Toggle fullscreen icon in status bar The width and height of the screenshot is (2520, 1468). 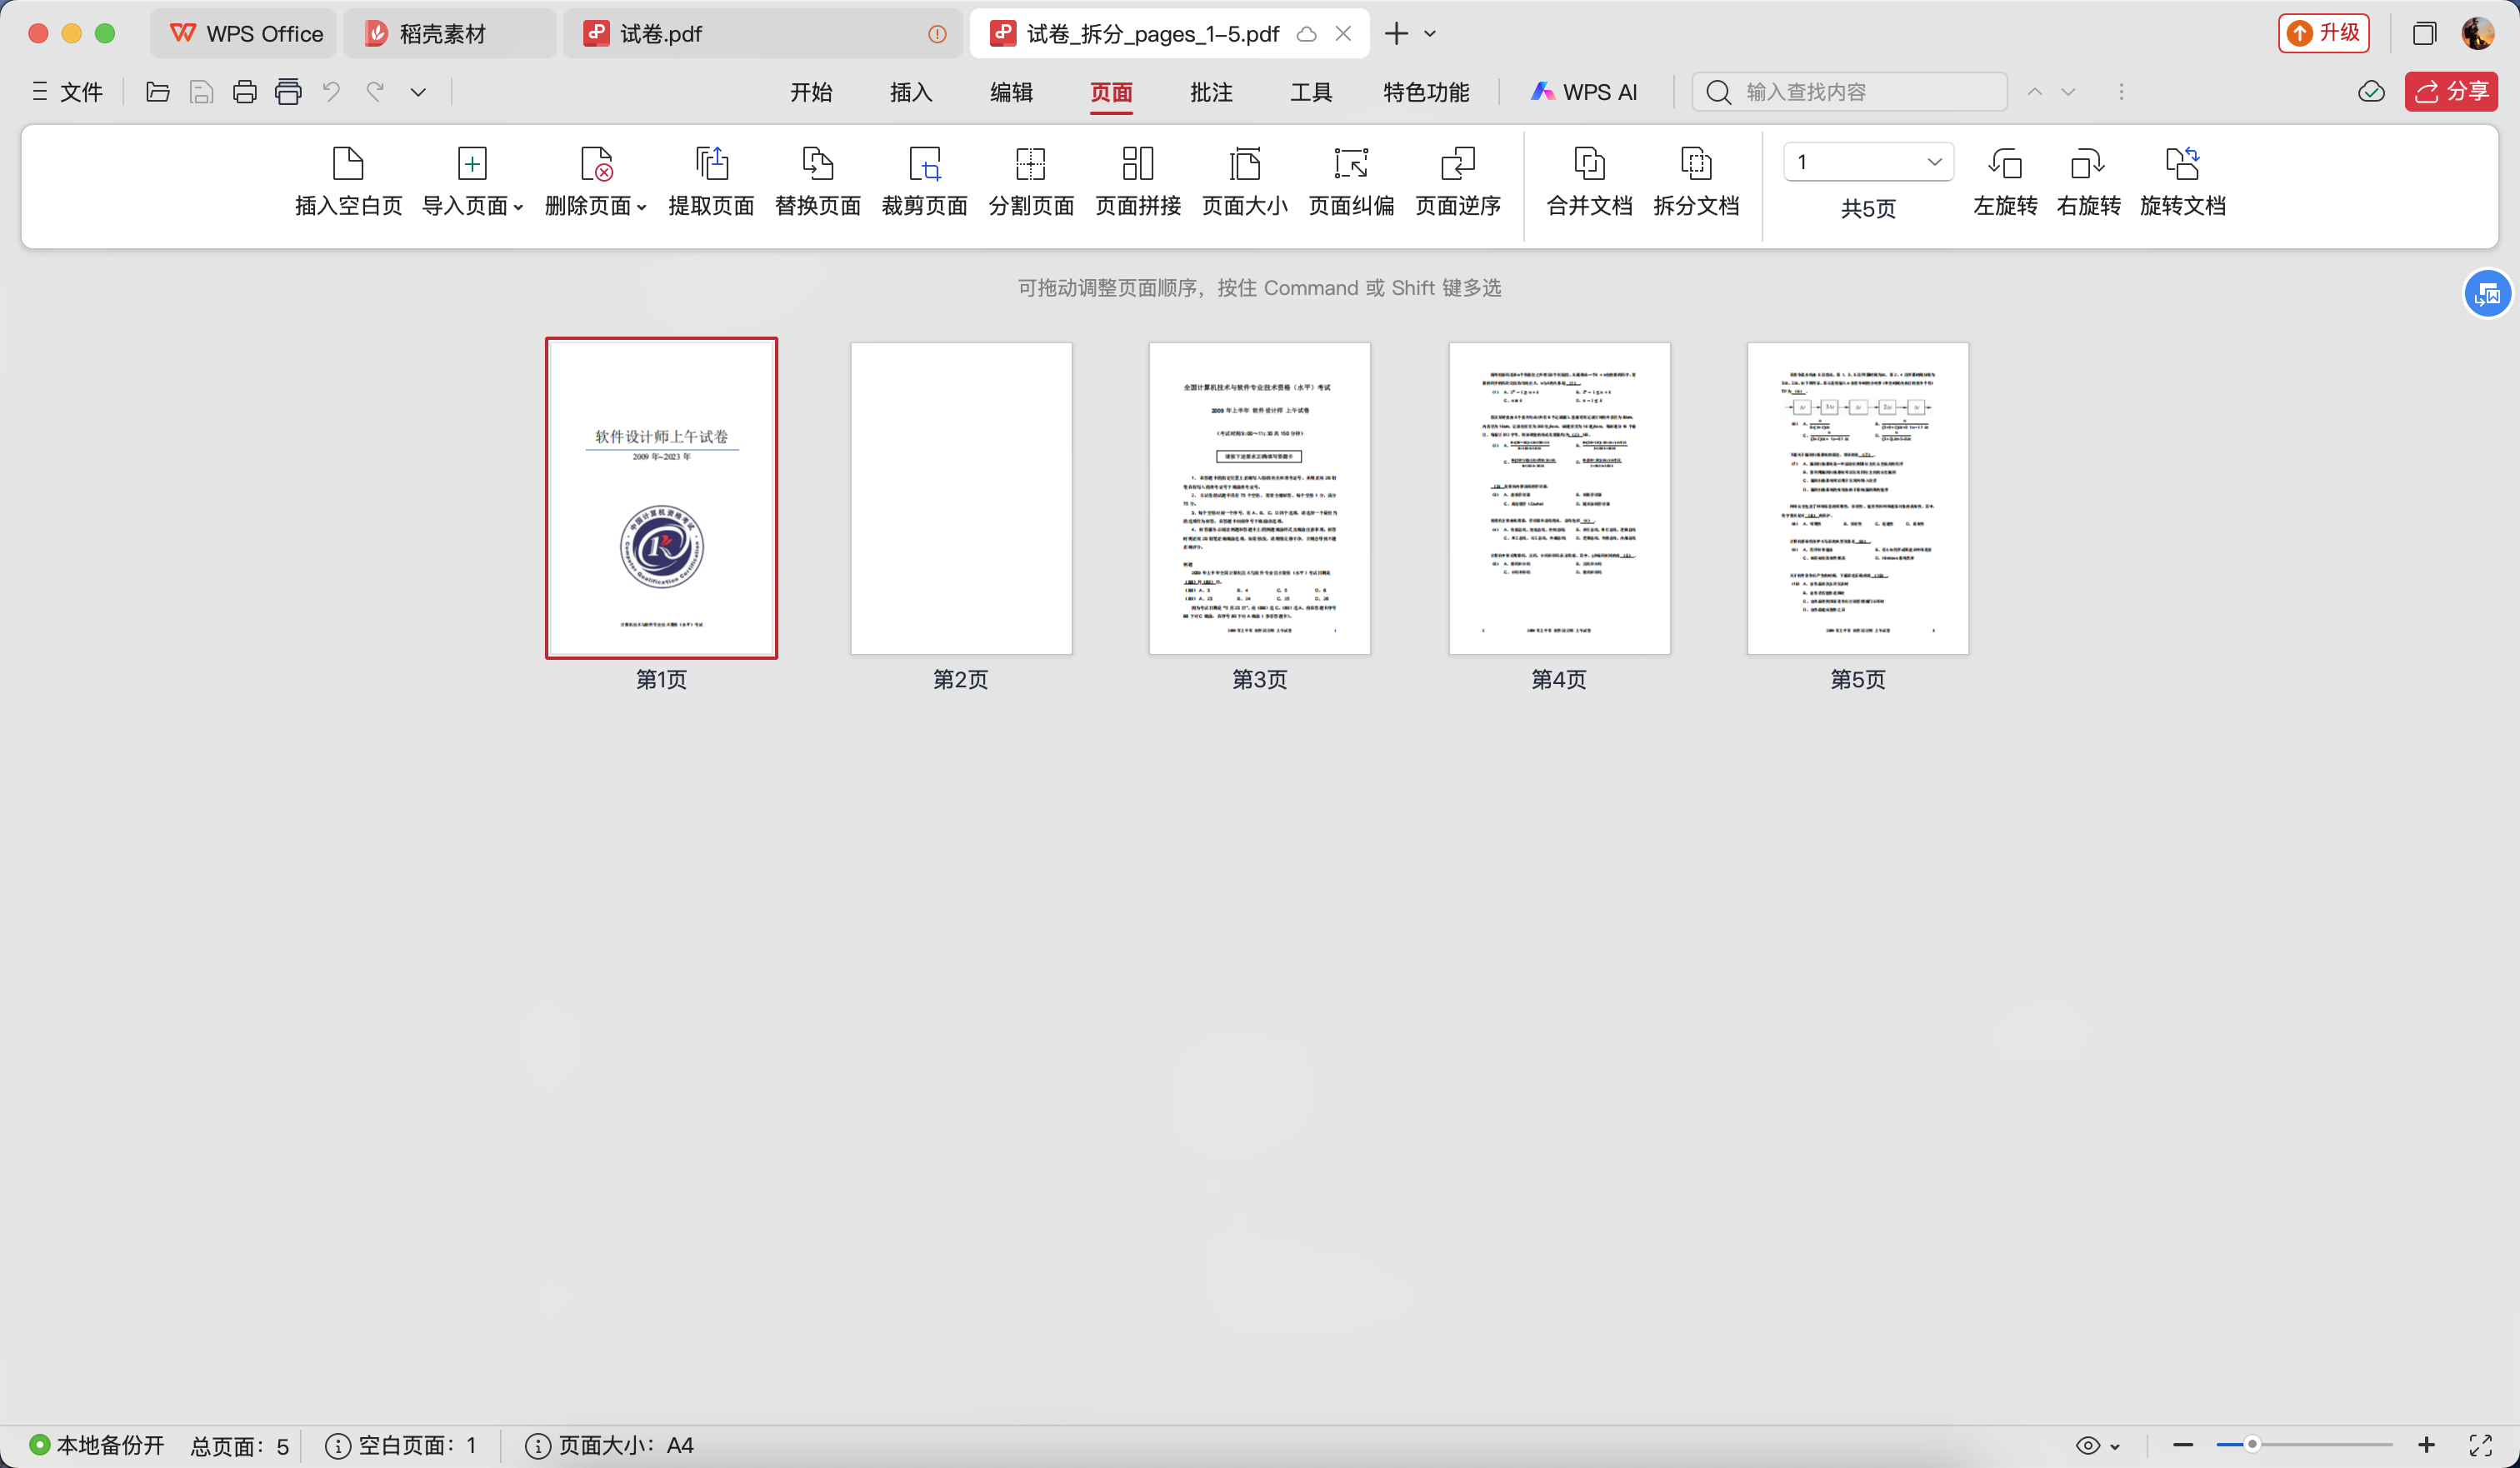2480,1445
